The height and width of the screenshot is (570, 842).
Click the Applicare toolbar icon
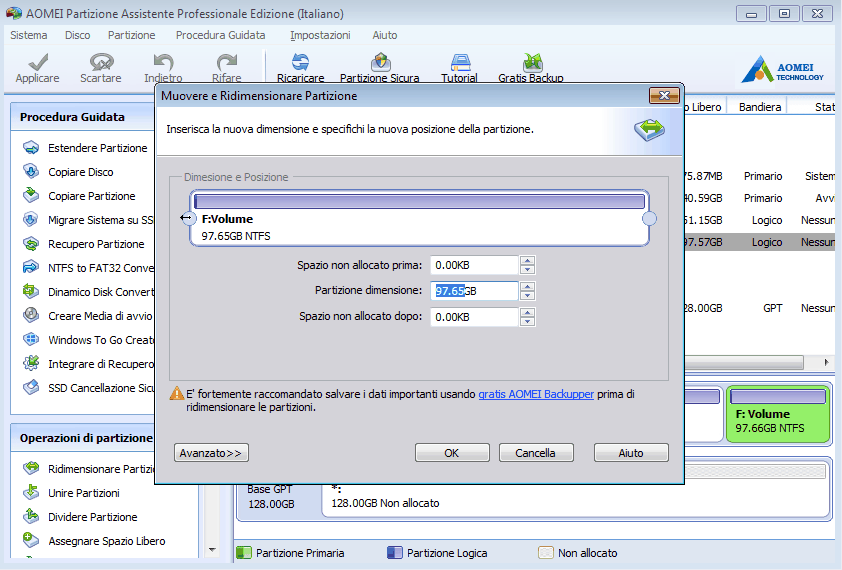[38, 62]
